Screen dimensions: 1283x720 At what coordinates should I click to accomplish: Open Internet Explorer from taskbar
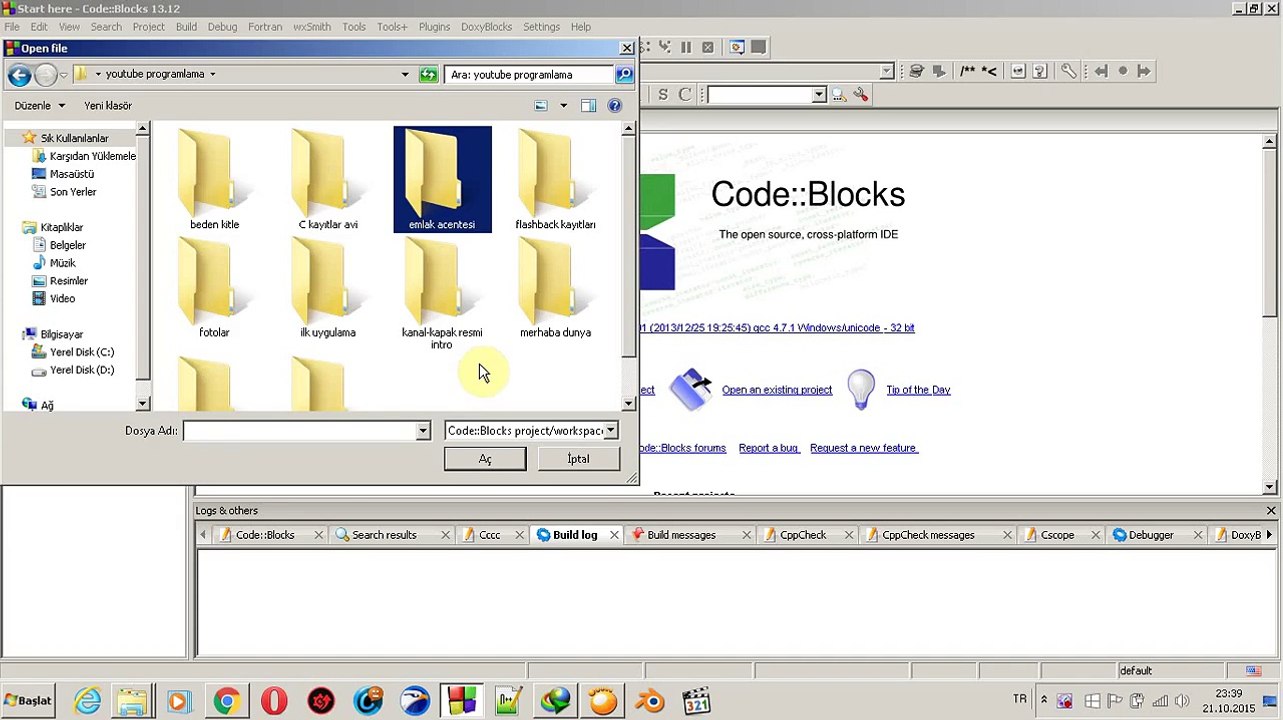[87, 701]
